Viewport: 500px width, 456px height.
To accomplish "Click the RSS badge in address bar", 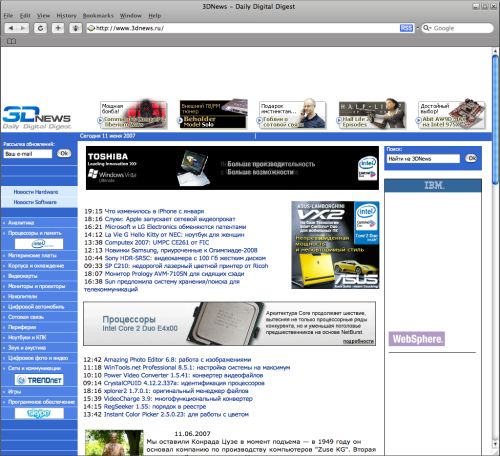I will (x=406, y=28).
